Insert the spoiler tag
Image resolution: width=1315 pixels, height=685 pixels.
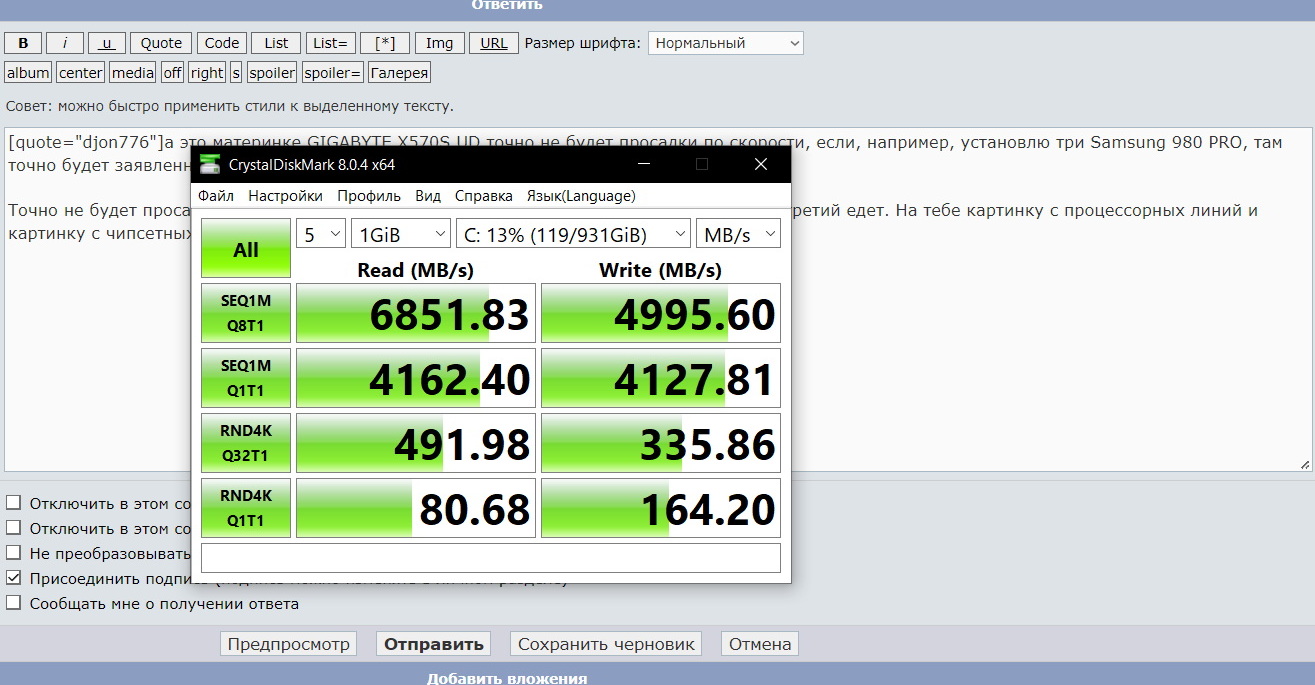pos(272,73)
